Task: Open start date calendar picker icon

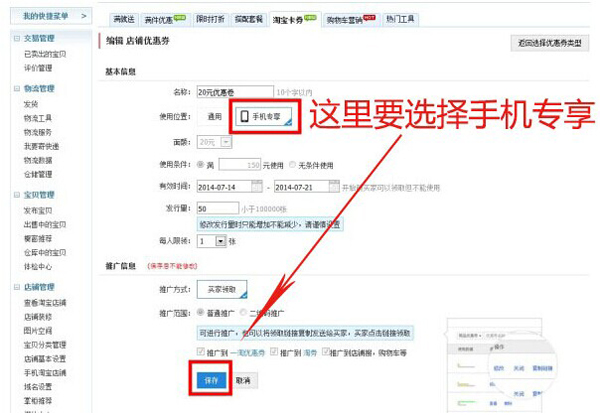Action: coord(257,186)
